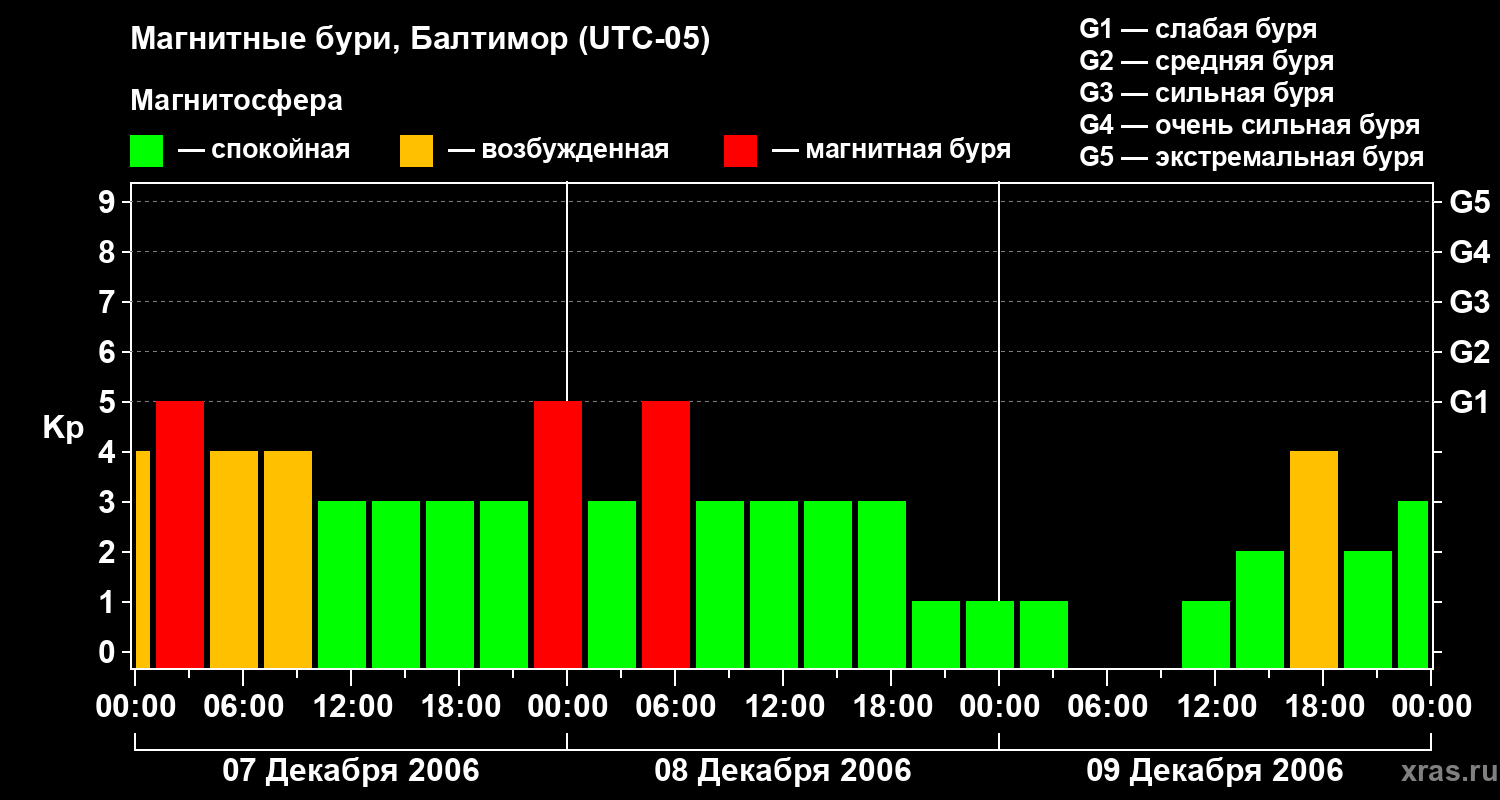Click the '07 Декабря 2006' date label
Viewport: 1500px width, 800px height.
click(350, 771)
